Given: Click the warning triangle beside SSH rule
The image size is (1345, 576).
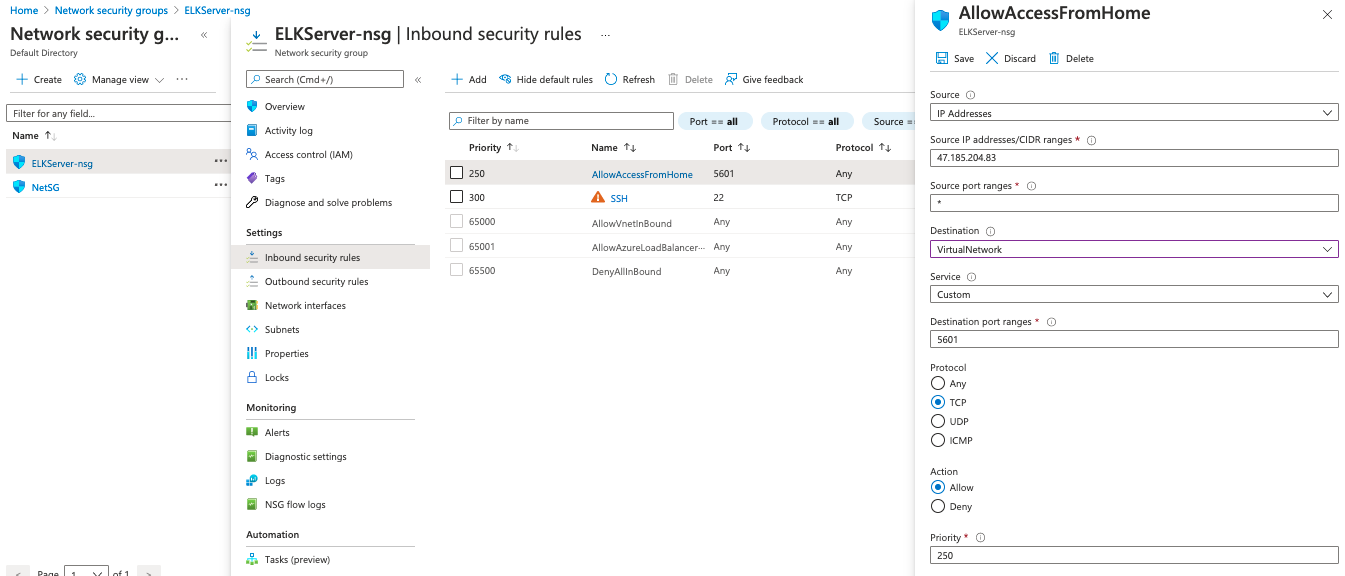Looking at the screenshot, I should click(x=599, y=198).
